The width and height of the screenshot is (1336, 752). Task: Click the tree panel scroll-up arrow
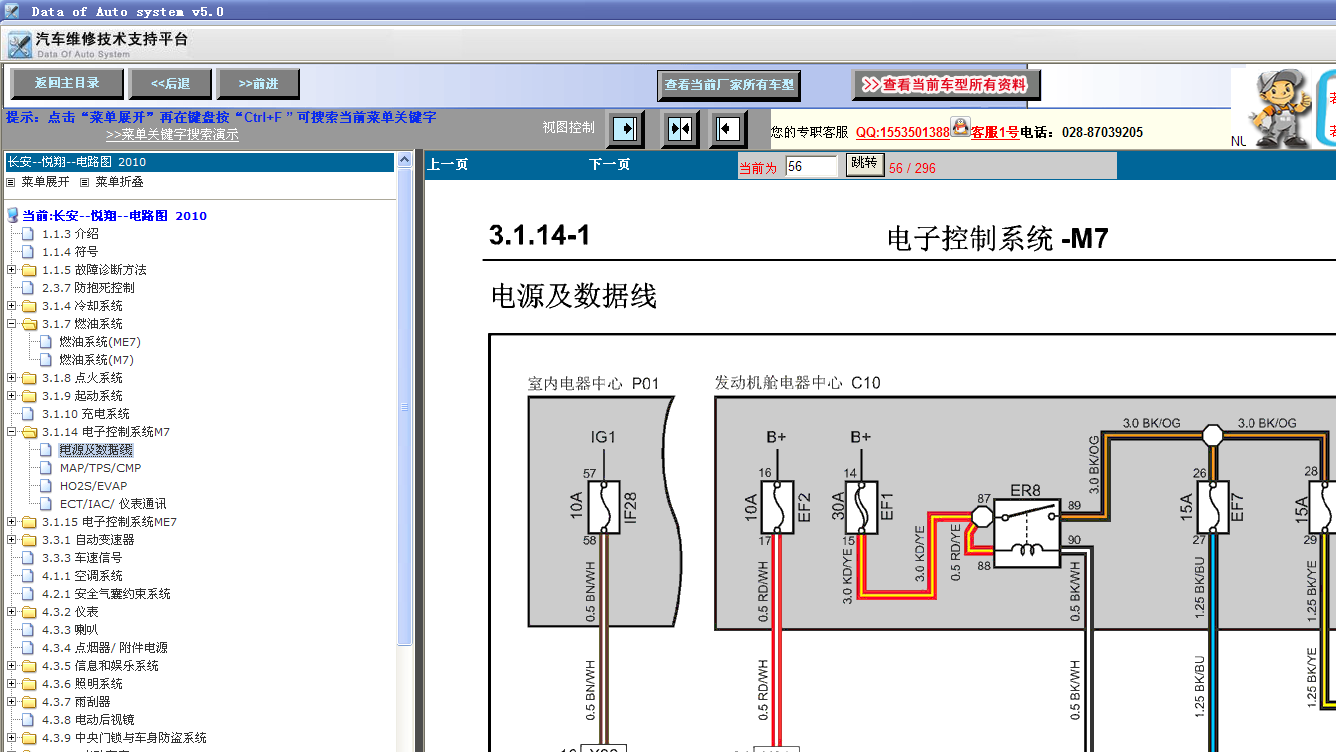(x=405, y=159)
